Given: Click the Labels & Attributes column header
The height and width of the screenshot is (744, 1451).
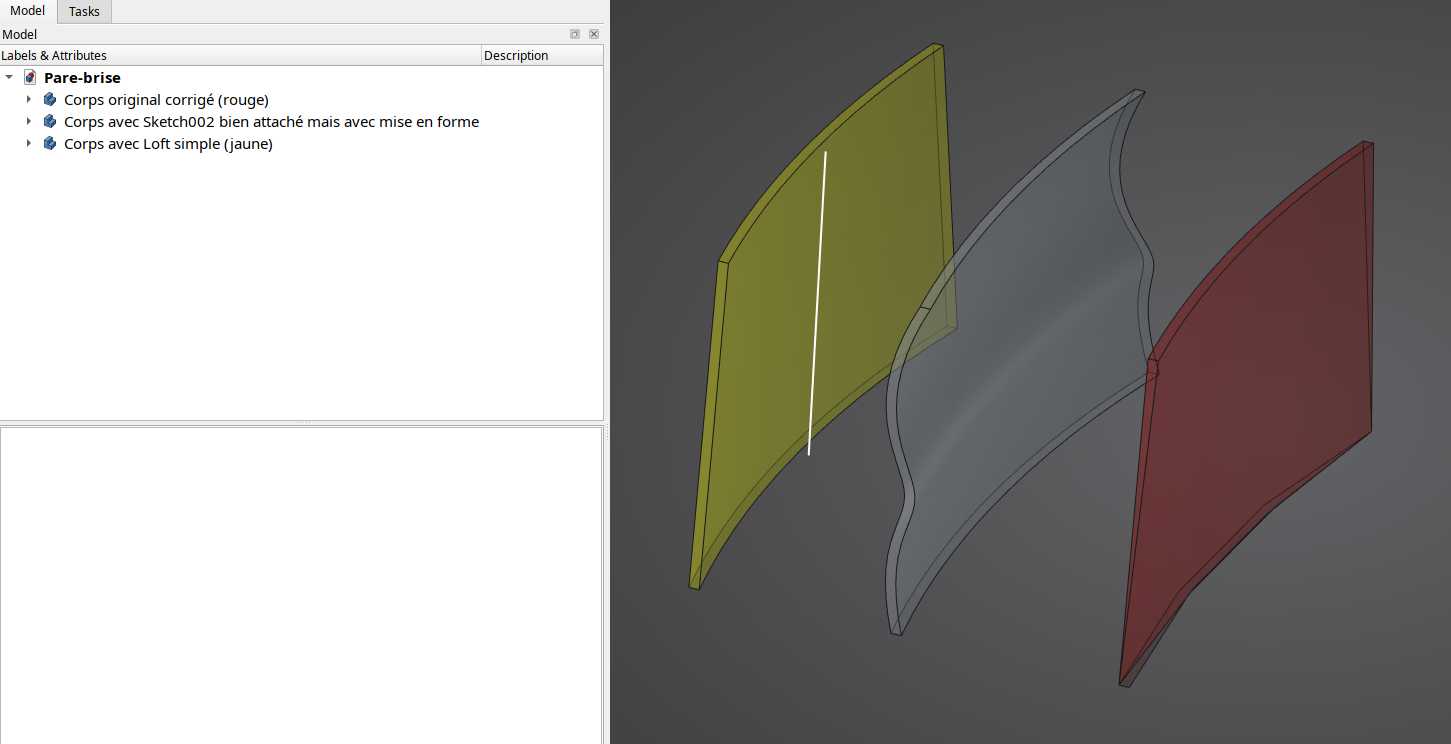Looking at the screenshot, I should 240,55.
